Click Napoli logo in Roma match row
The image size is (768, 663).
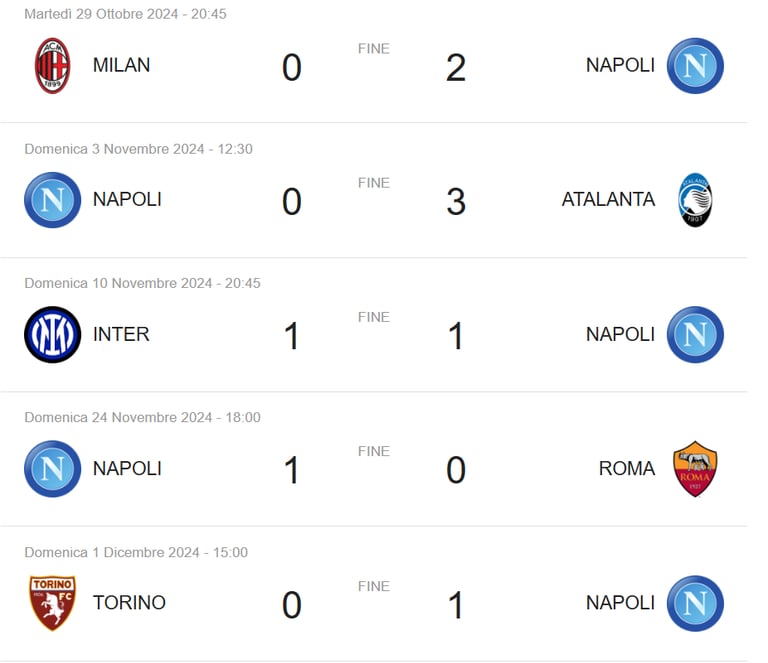[x=52, y=469]
